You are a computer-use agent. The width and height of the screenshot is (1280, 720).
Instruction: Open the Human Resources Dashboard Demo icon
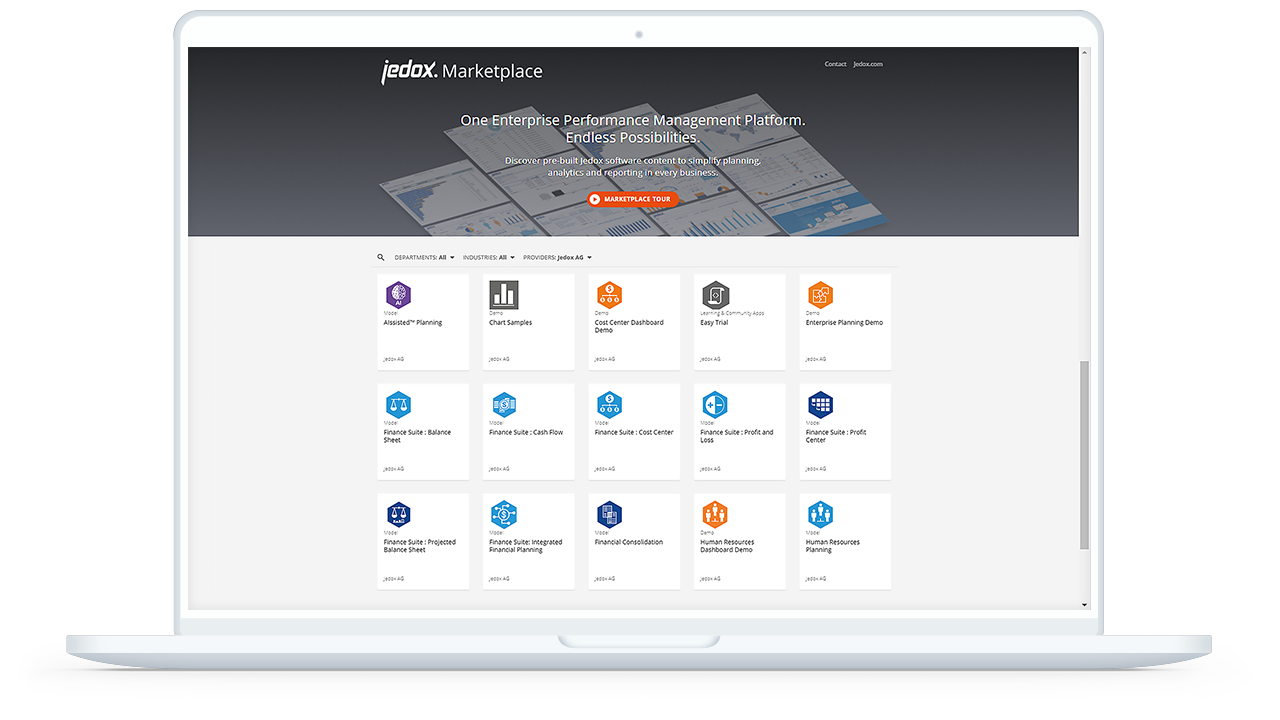pyautogui.click(x=715, y=515)
